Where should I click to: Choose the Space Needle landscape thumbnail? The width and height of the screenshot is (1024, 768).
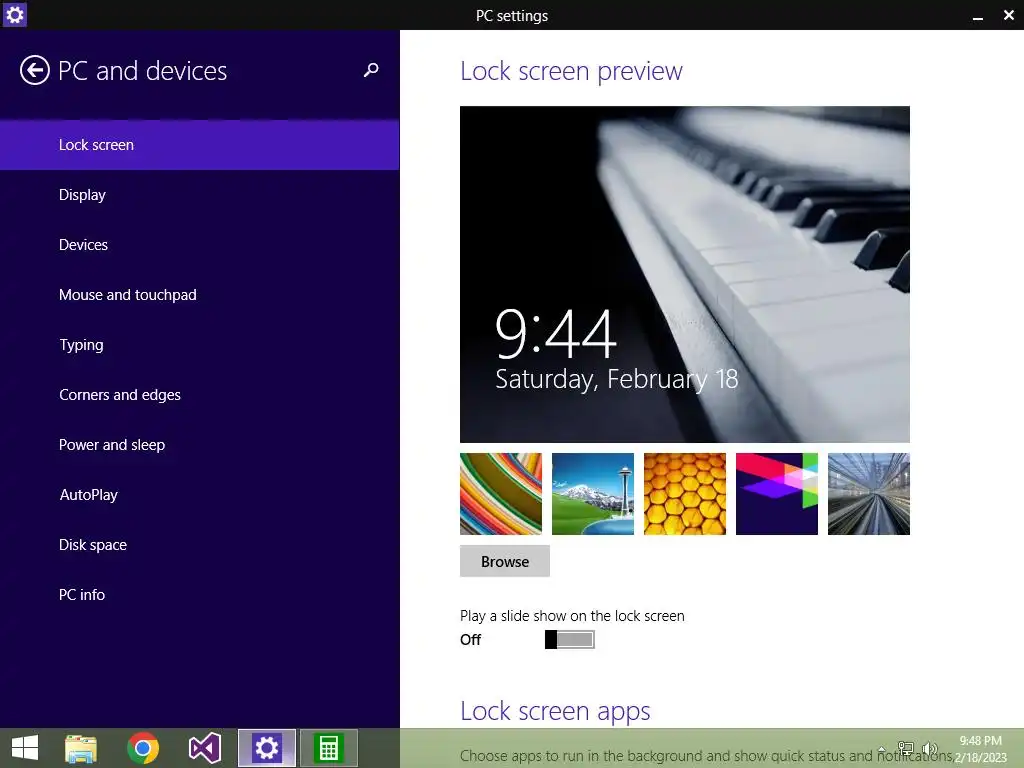pyautogui.click(x=593, y=494)
